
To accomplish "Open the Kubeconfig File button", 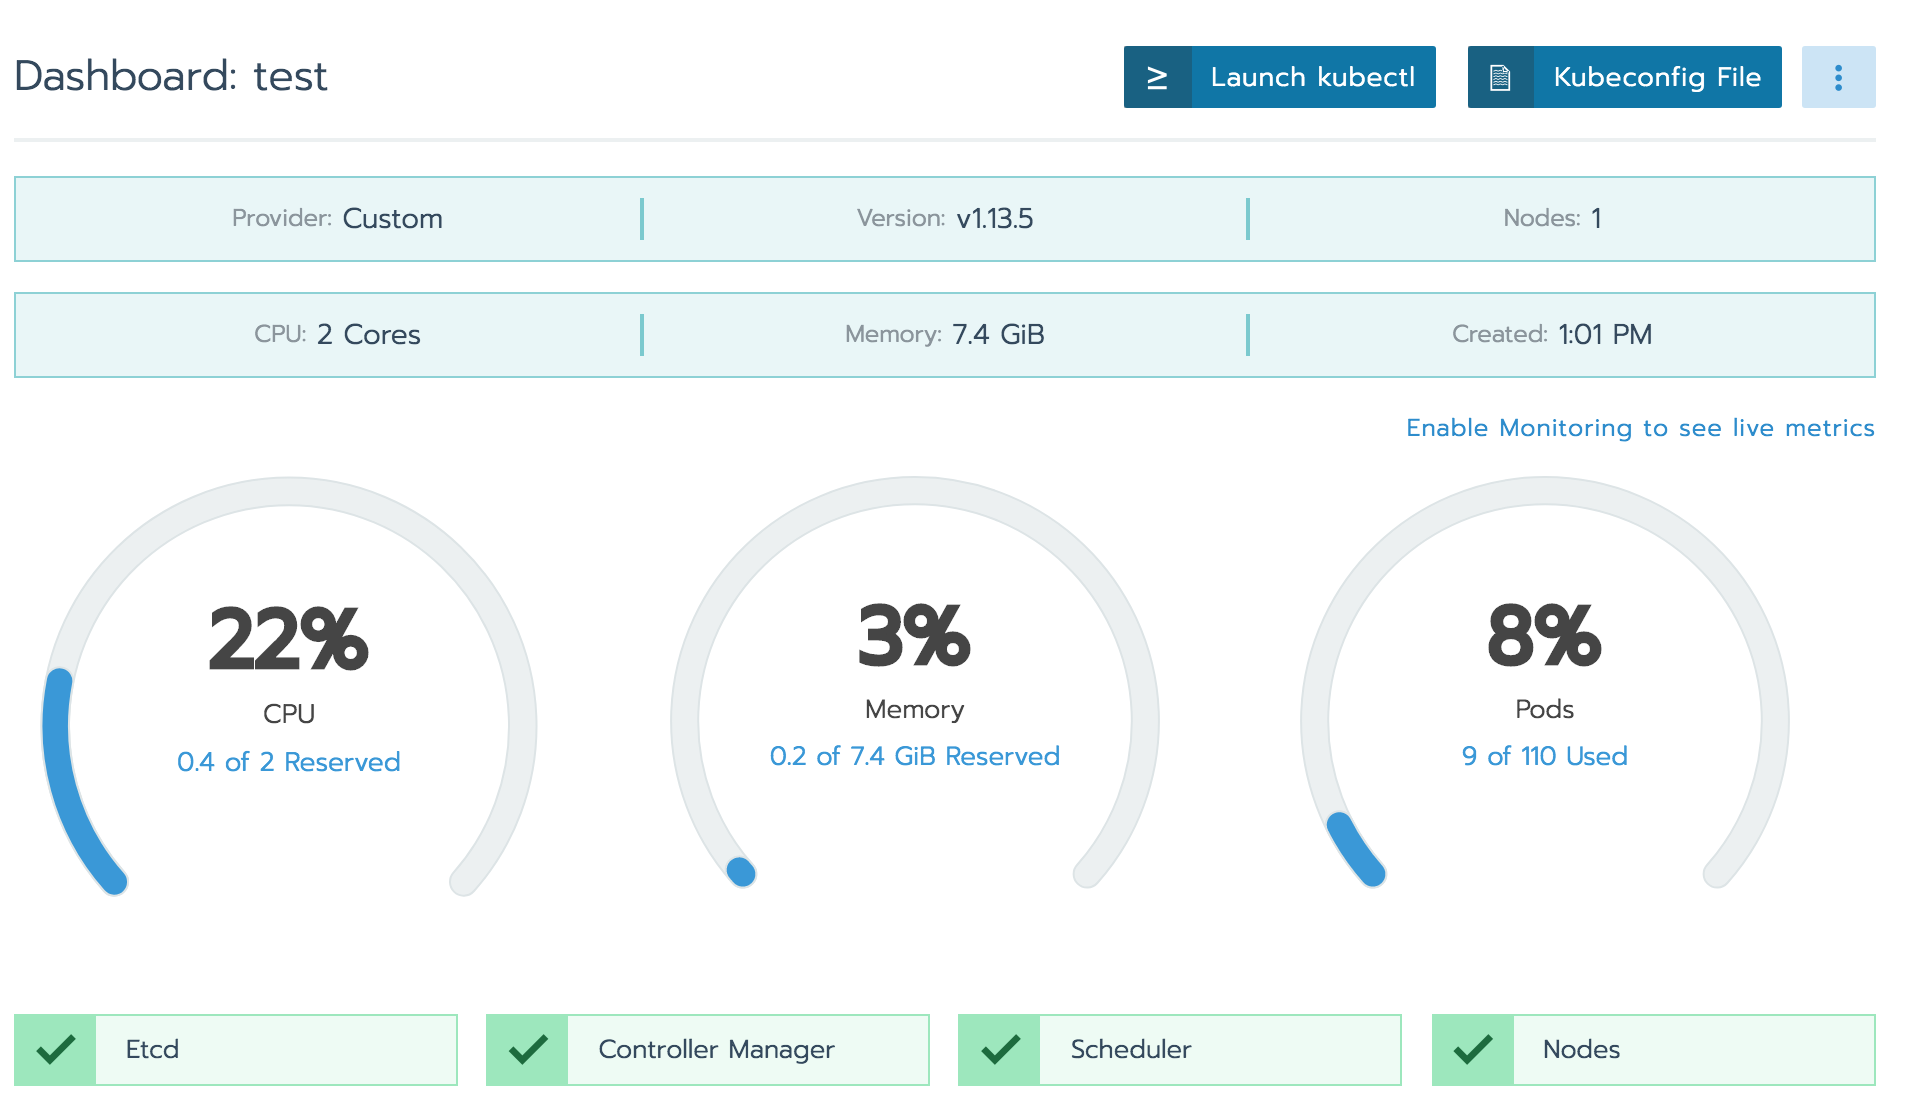I will click(x=1625, y=77).
